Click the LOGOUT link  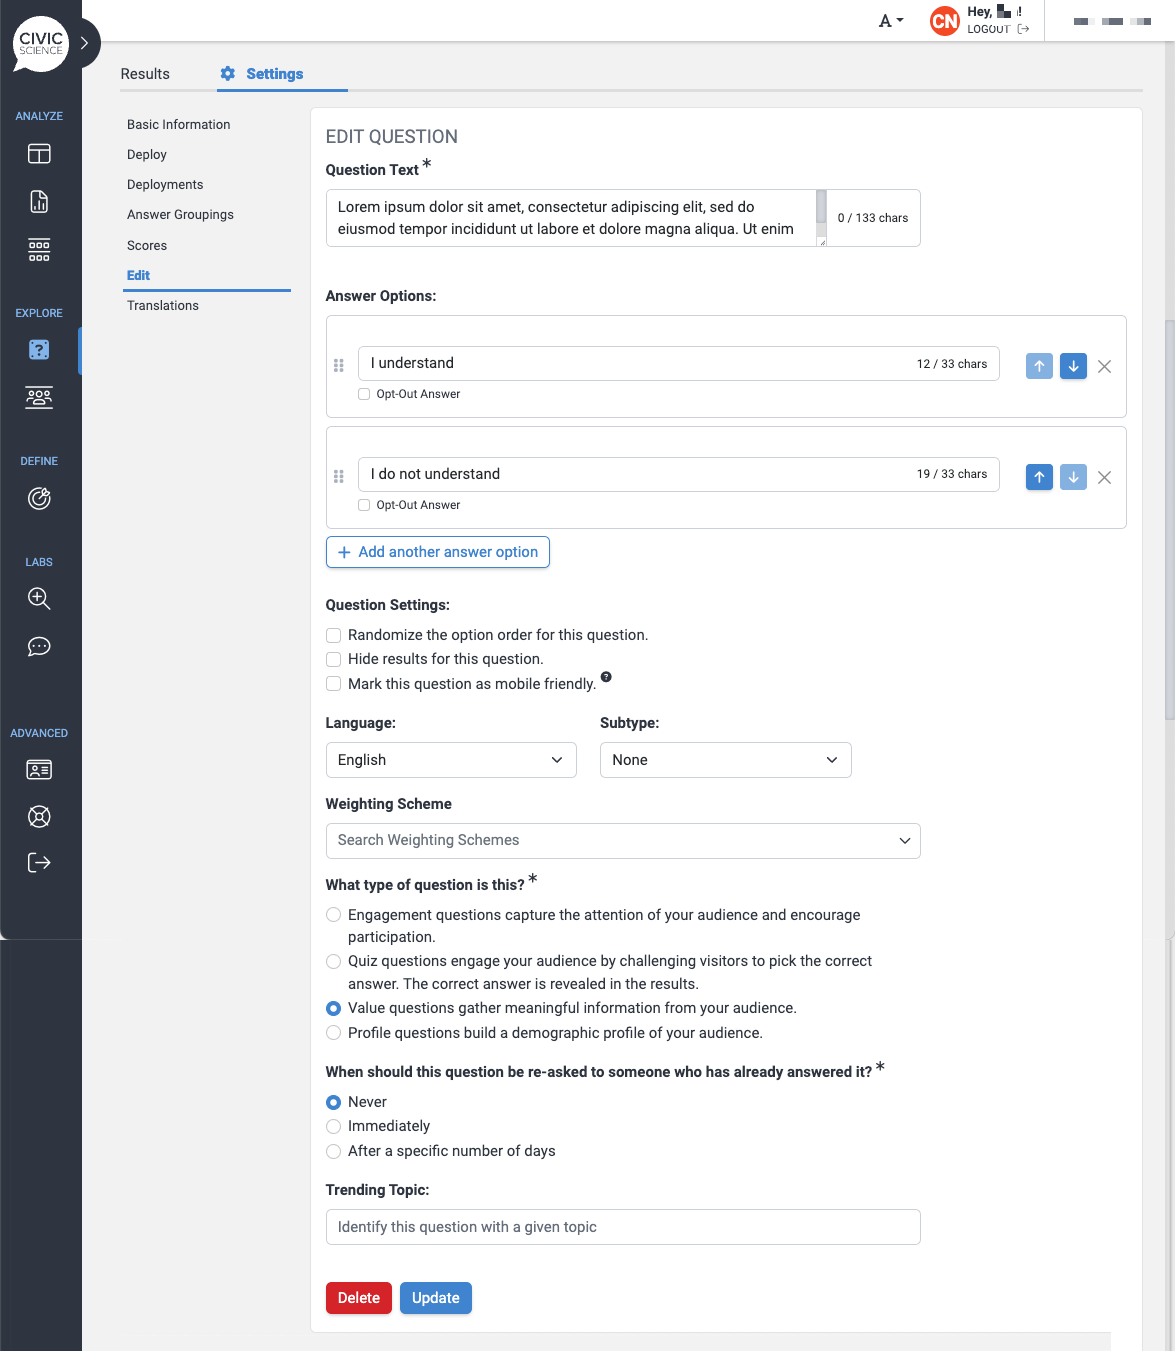(998, 29)
